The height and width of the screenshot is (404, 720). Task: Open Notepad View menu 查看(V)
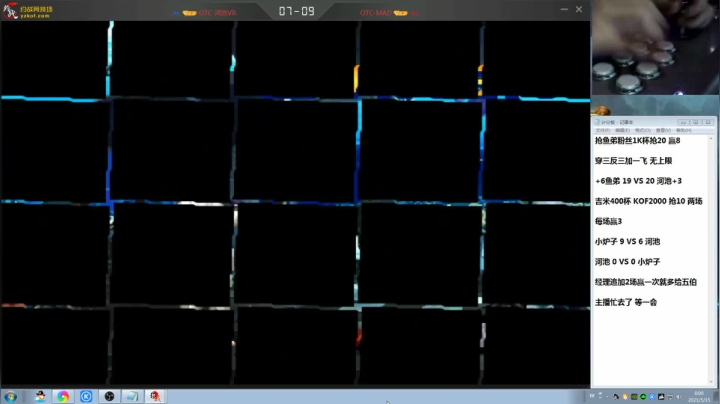tap(663, 130)
